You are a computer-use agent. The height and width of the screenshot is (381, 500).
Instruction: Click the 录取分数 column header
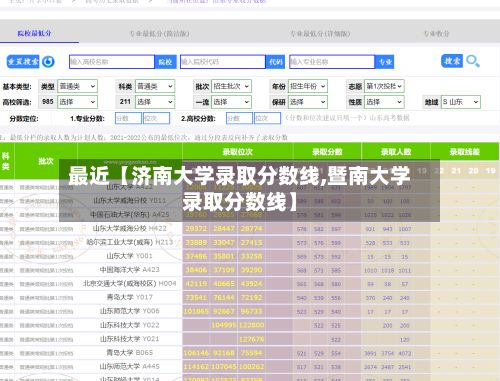click(x=327, y=152)
